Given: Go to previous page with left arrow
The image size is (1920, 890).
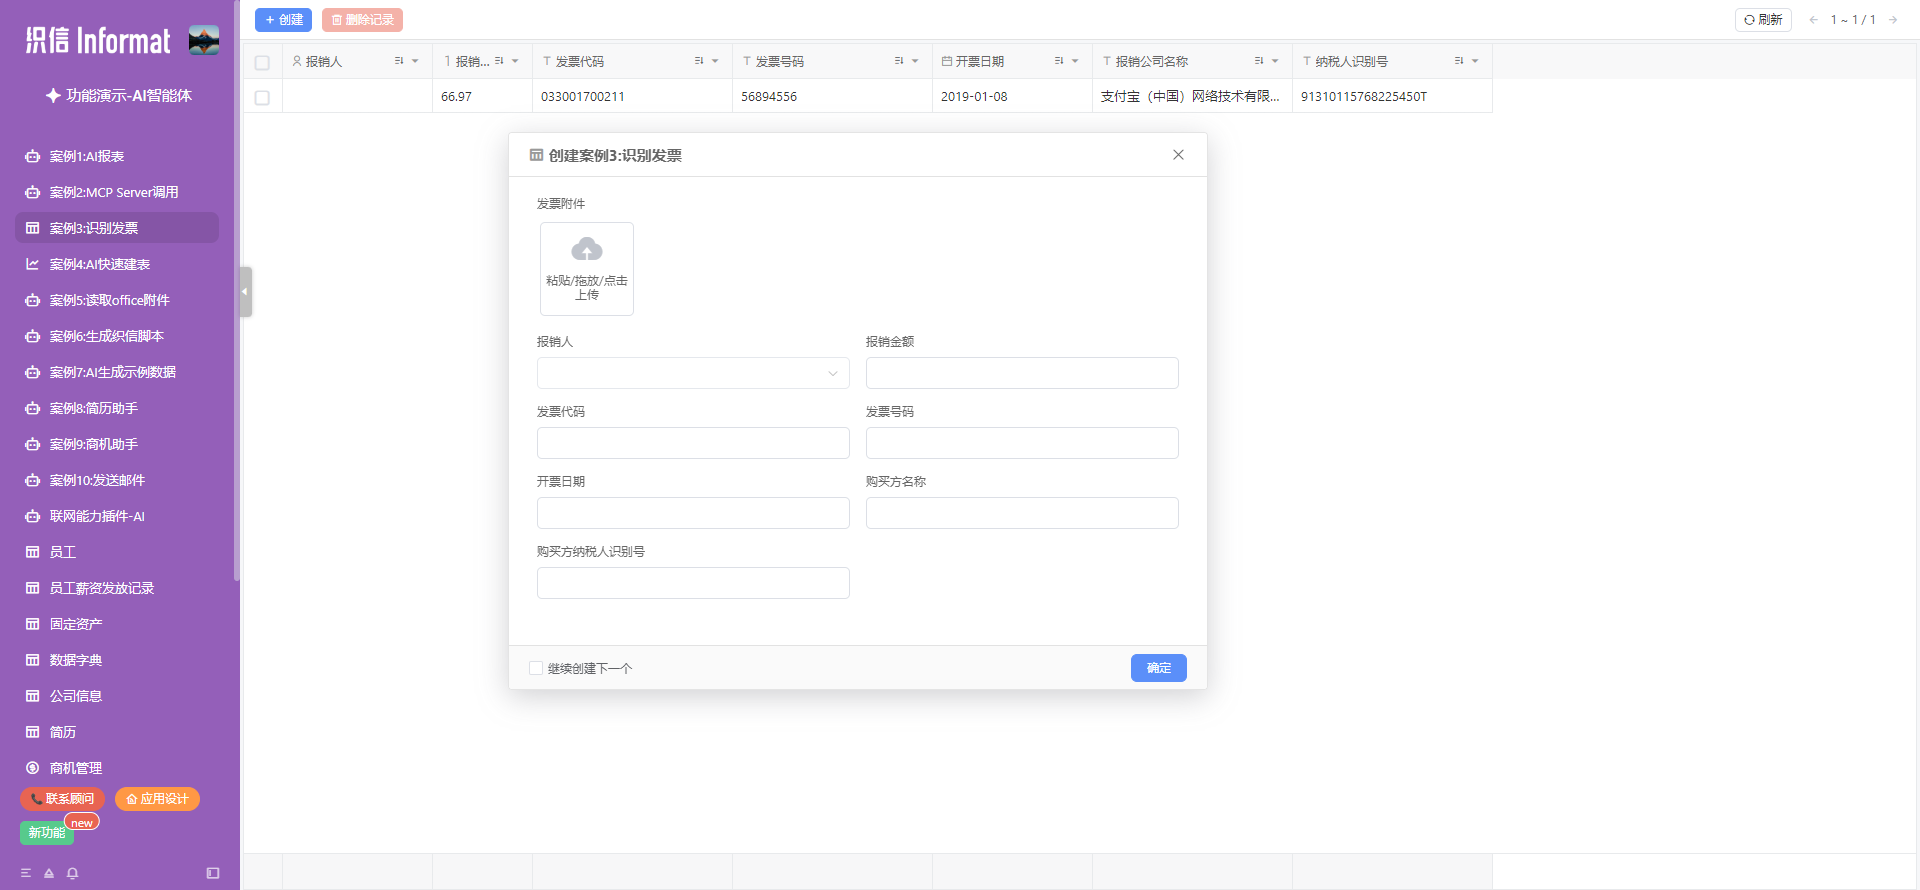Looking at the screenshot, I should coord(1813,20).
